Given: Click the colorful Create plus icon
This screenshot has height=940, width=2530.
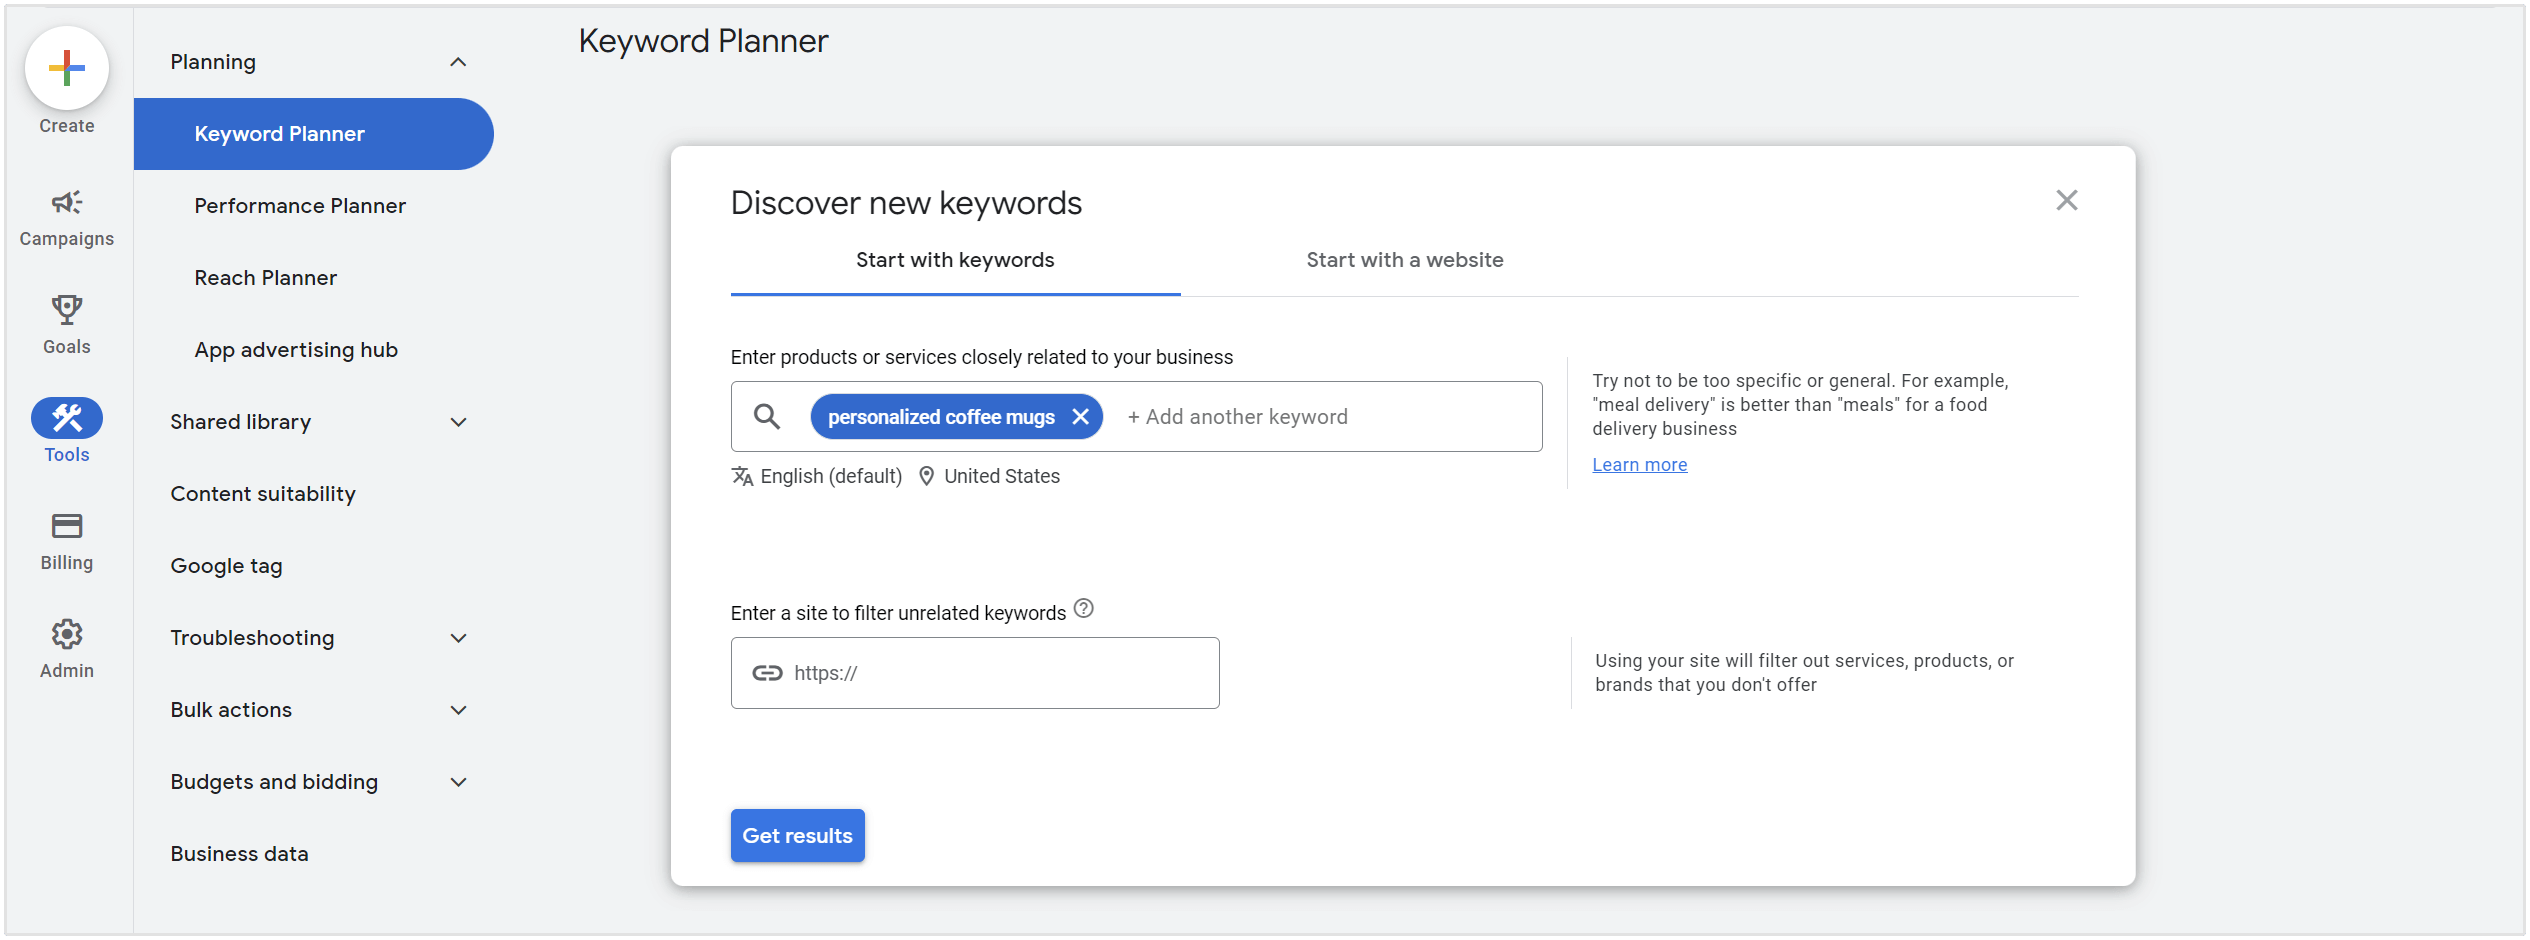Looking at the screenshot, I should click(x=67, y=68).
